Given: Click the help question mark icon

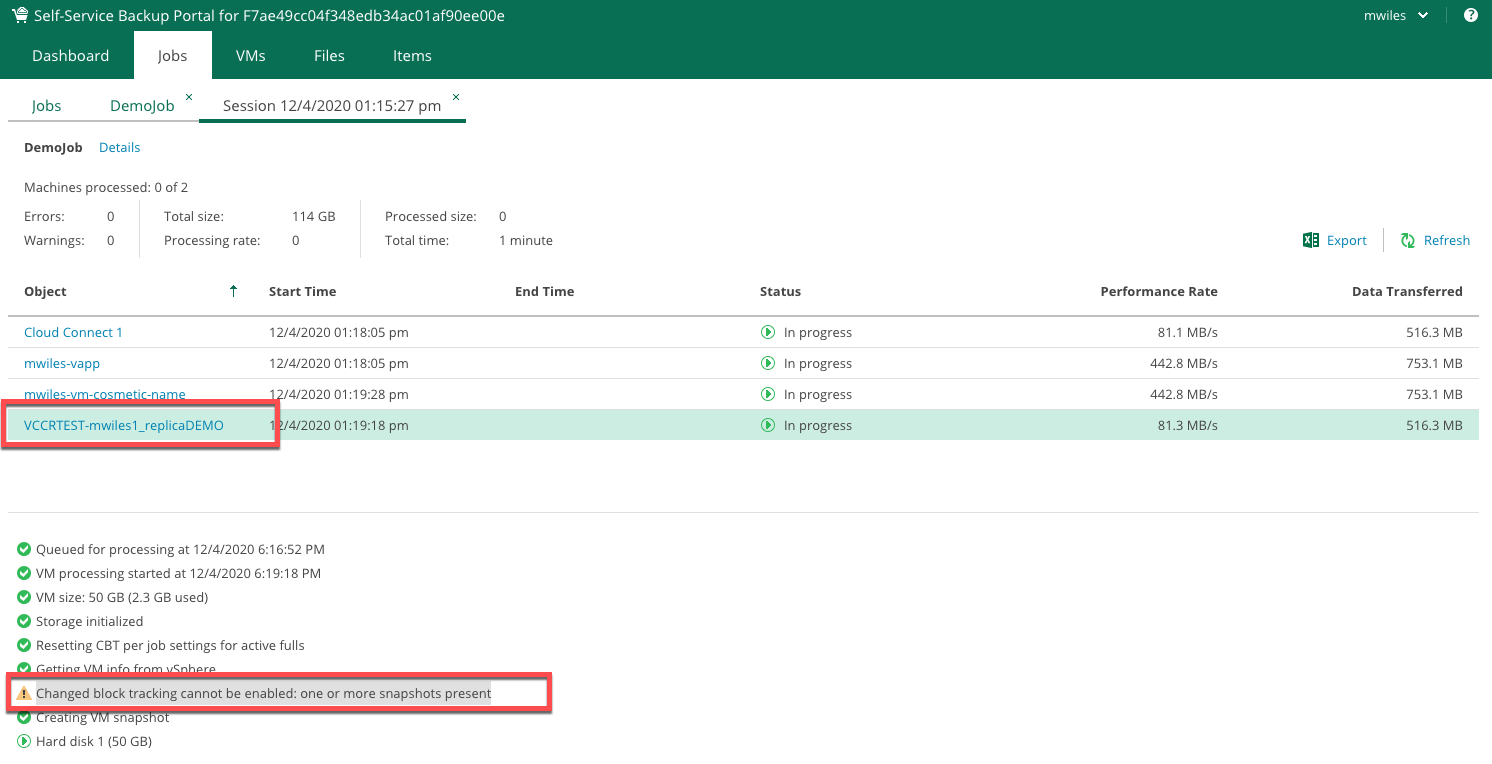Looking at the screenshot, I should (x=1471, y=15).
